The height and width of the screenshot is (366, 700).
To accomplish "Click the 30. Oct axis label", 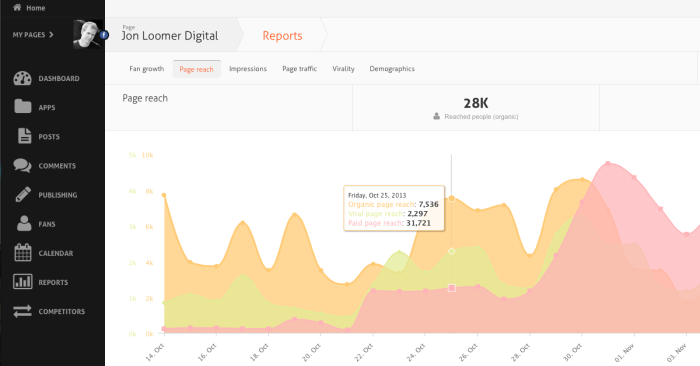I will click(572, 353).
